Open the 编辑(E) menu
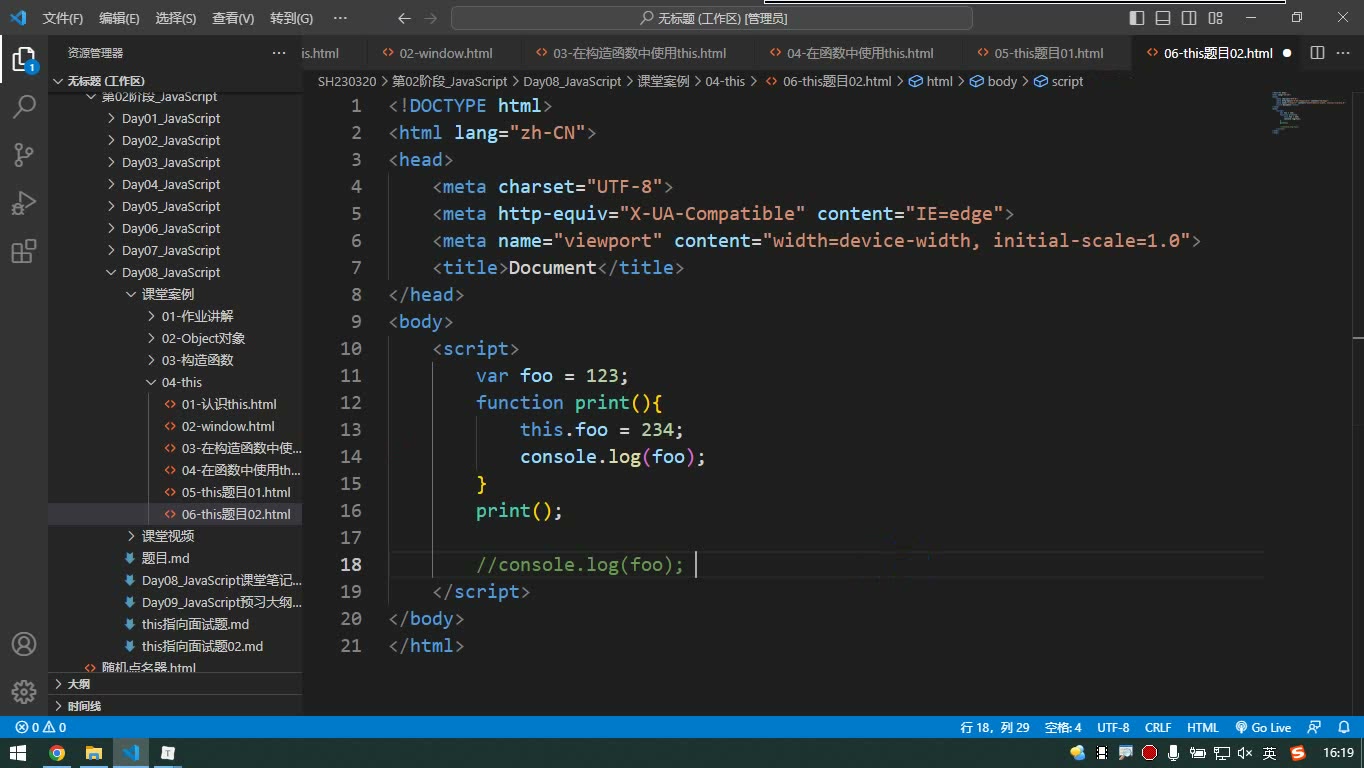Viewport: 1364px width, 768px height. pyautogui.click(x=119, y=18)
